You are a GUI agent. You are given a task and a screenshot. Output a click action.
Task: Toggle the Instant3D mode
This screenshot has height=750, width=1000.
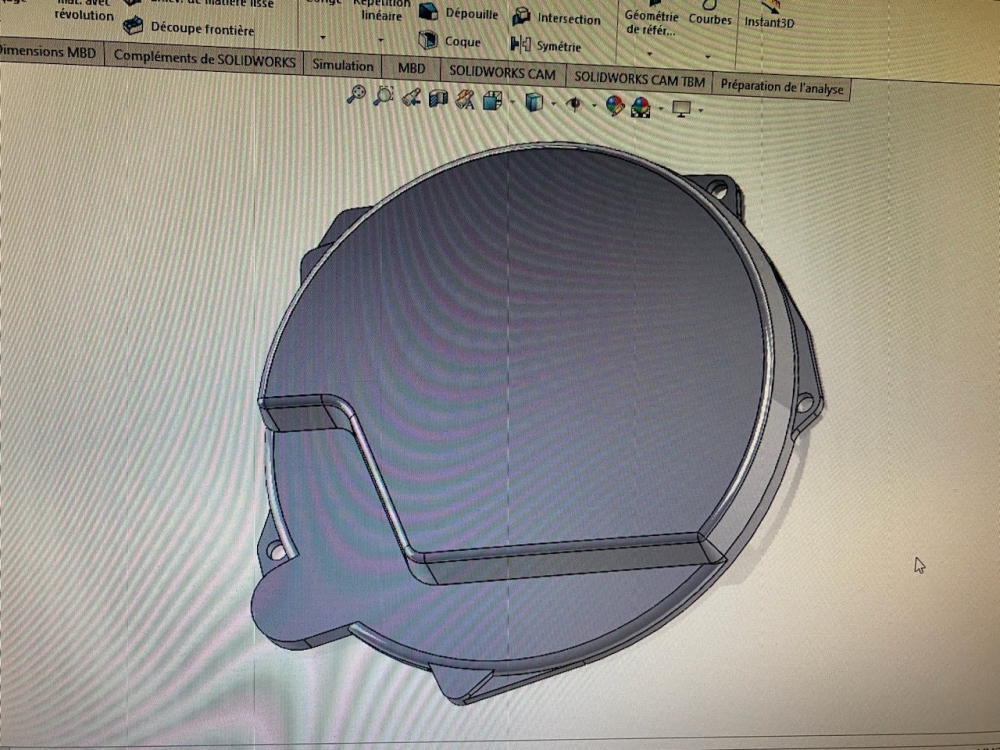(769, 21)
